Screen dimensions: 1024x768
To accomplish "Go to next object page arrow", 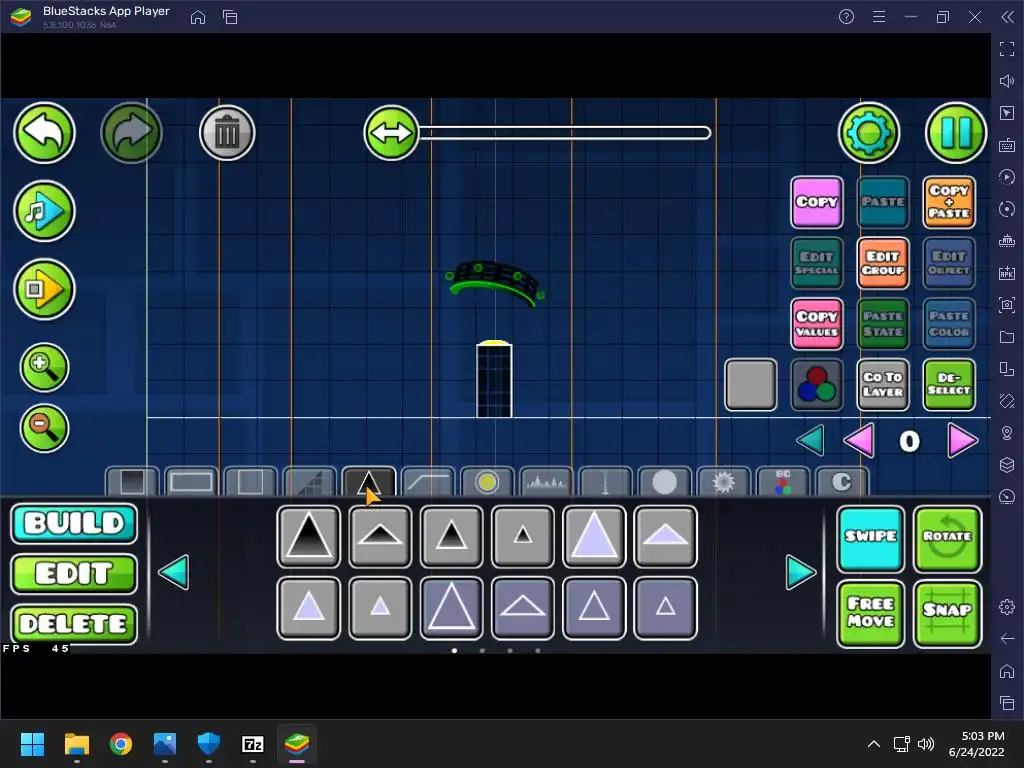I will tap(801, 573).
